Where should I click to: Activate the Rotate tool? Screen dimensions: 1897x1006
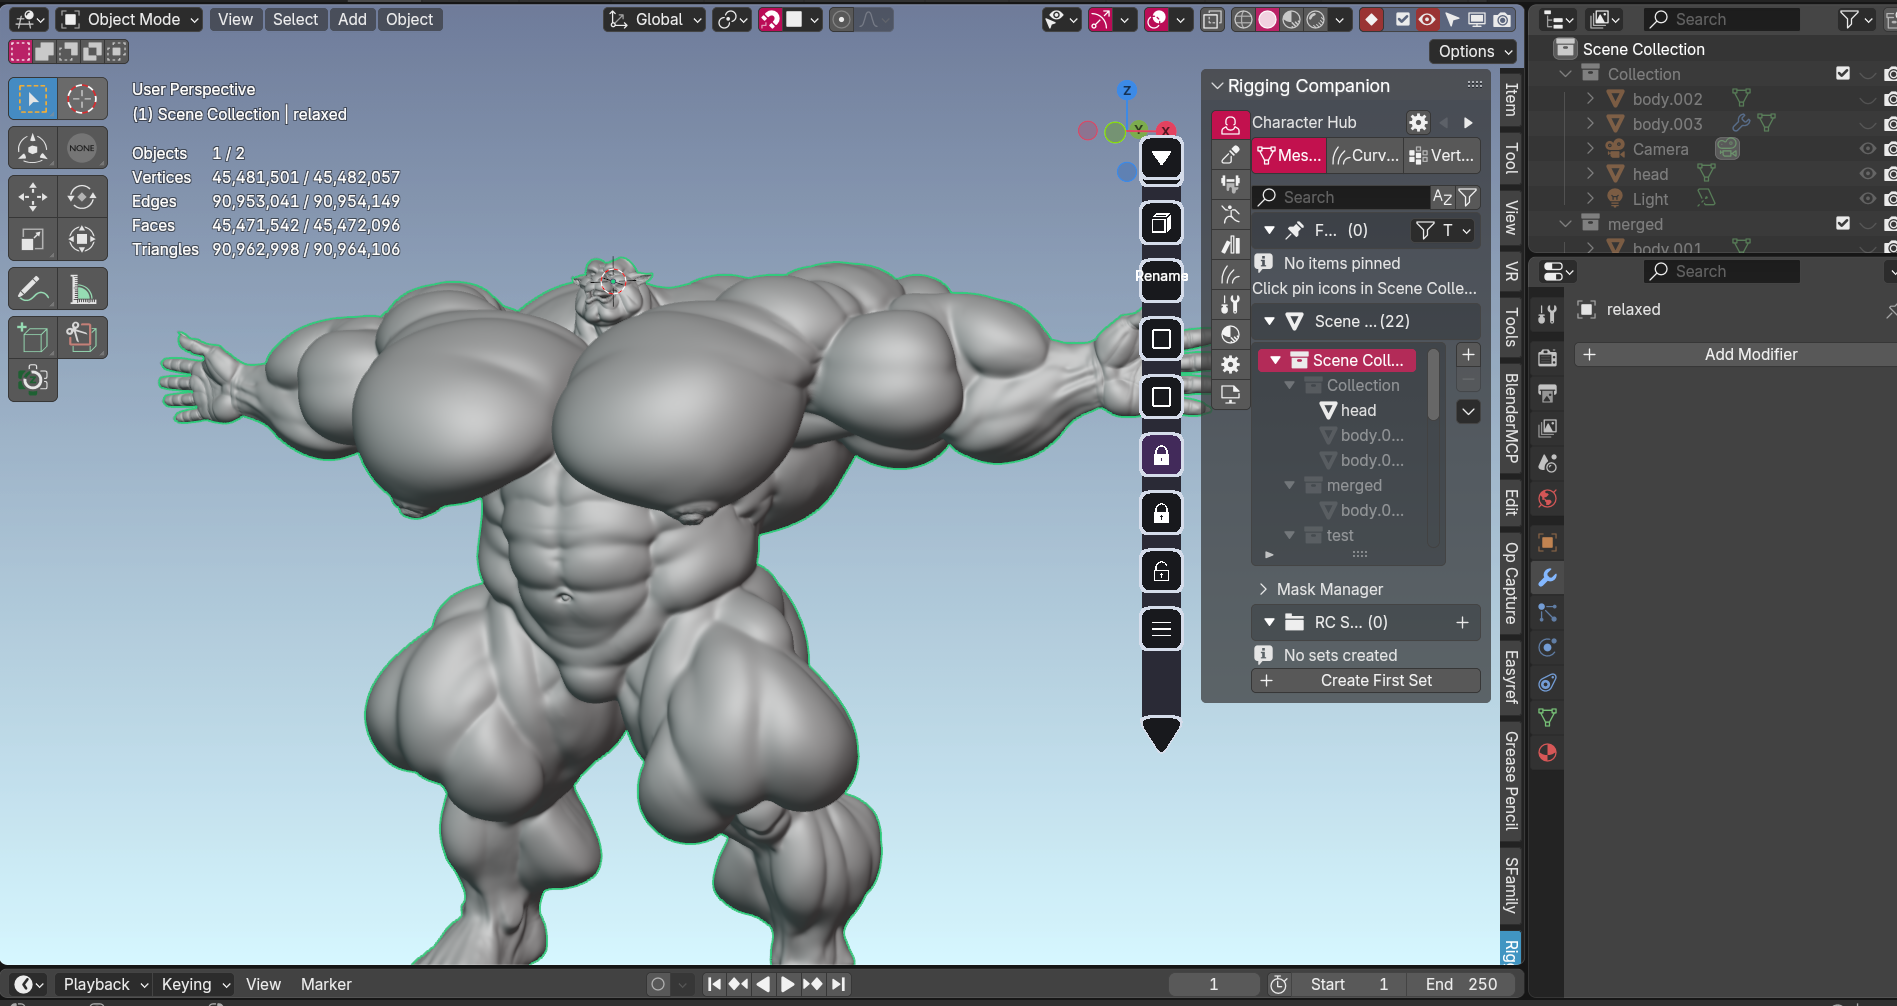click(x=82, y=197)
